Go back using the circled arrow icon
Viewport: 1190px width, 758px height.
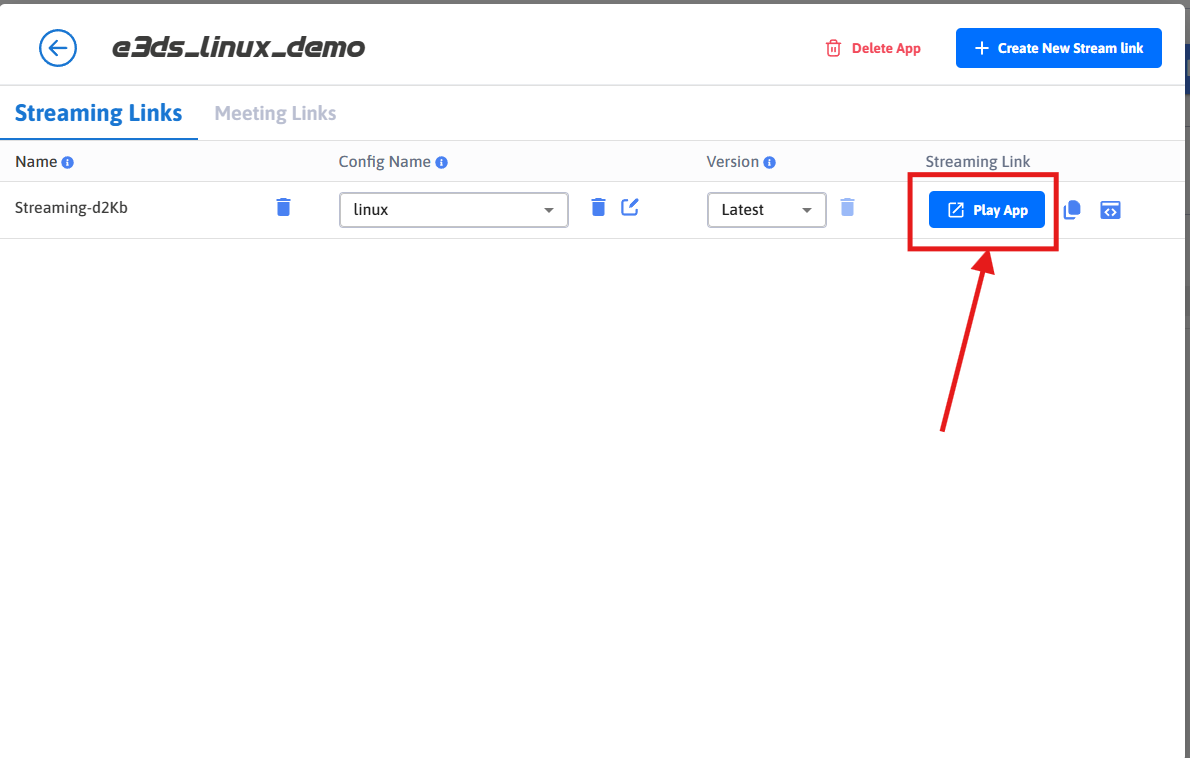point(58,48)
